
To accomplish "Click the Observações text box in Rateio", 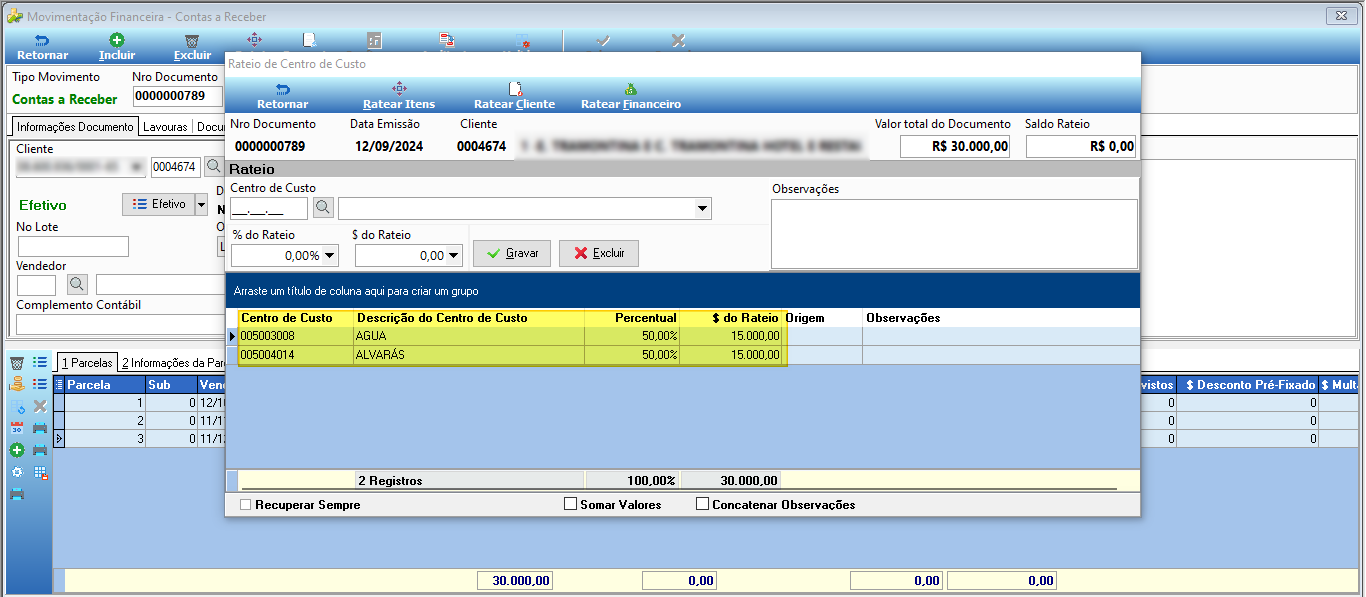I will (954, 234).
